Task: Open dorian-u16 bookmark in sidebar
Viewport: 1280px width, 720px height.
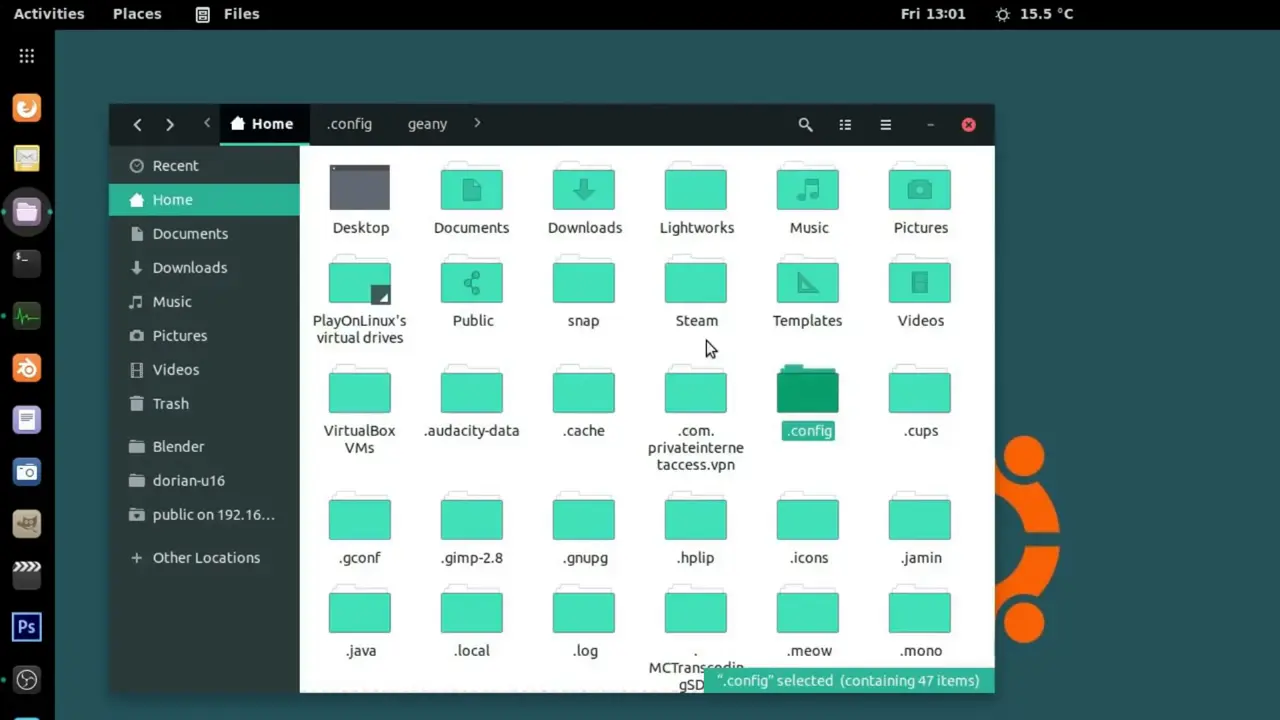Action: 204,481
